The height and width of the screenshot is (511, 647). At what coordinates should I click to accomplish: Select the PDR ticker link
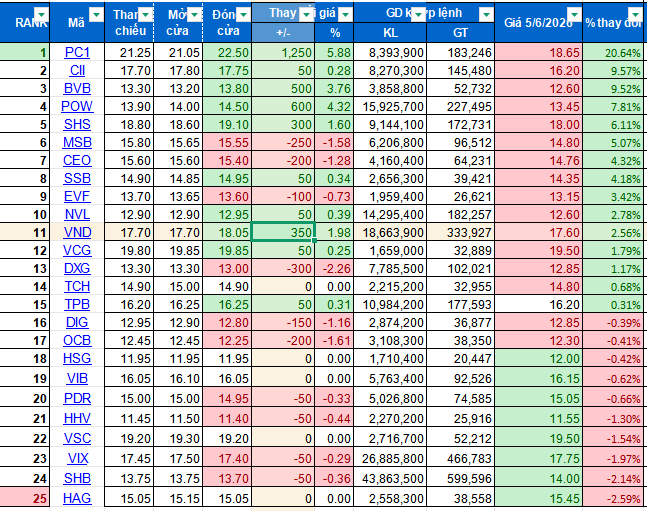pyautogui.click(x=77, y=398)
